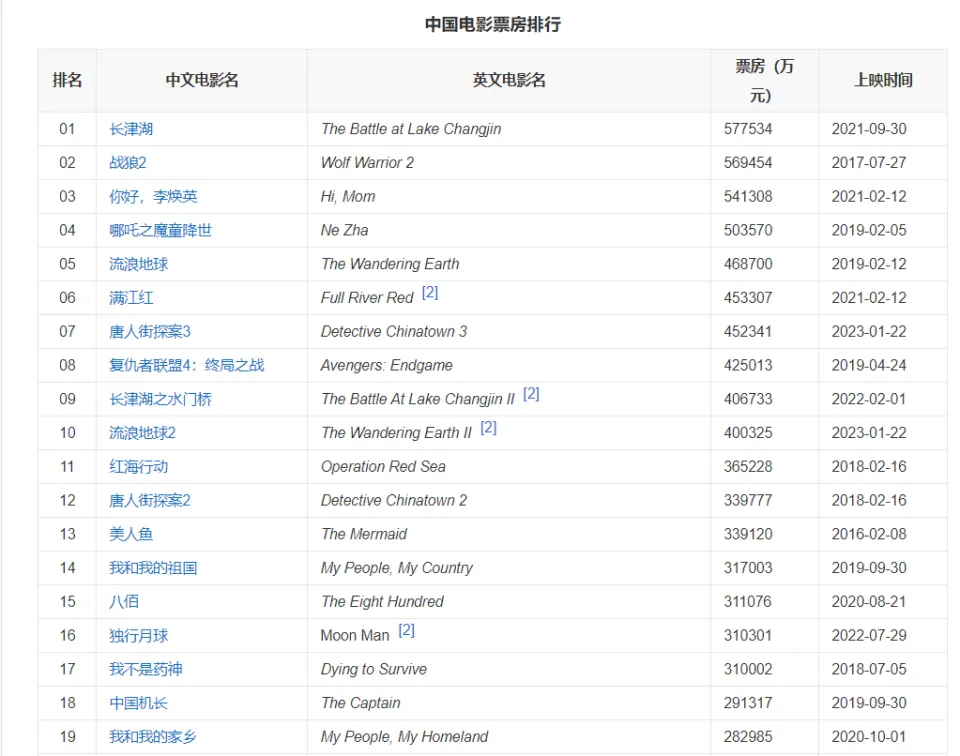Open the 长津湖之水门桥 link
The width and height of the screenshot is (960, 756).
tap(160, 399)
